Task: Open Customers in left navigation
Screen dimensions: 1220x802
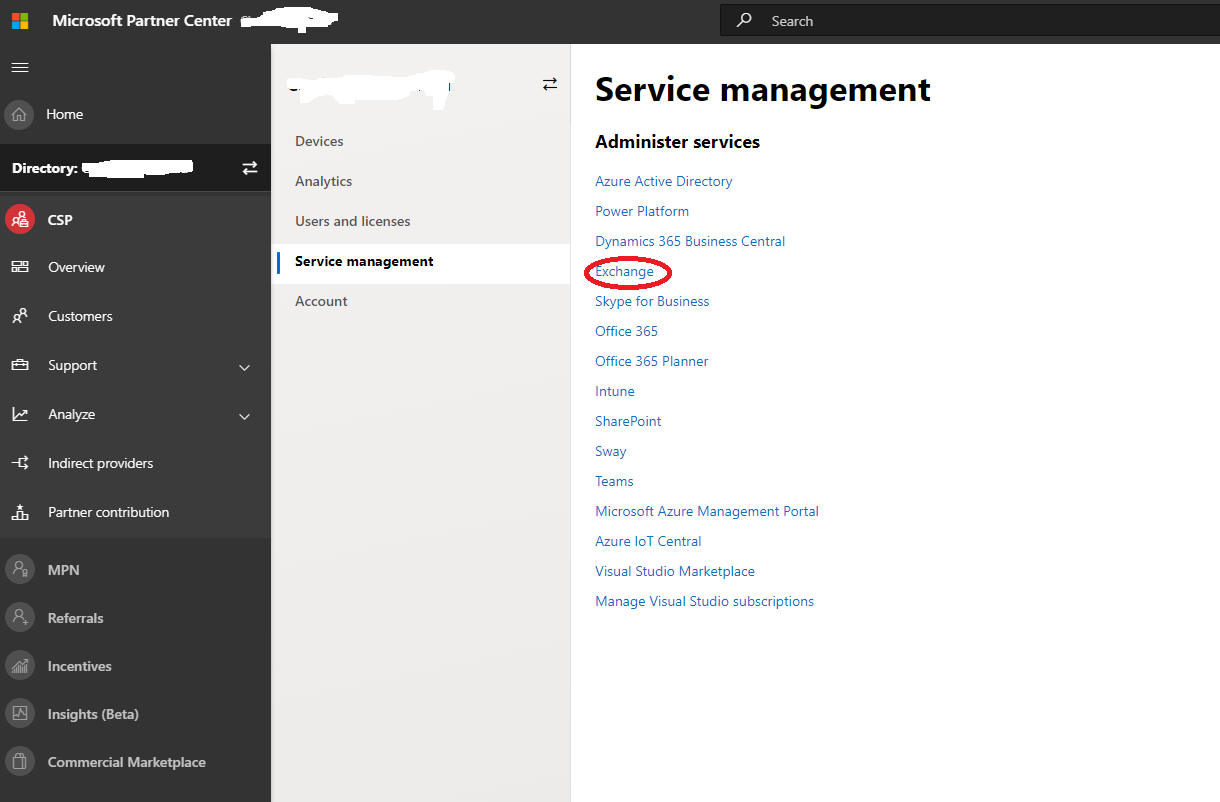Action: [80, 316]
